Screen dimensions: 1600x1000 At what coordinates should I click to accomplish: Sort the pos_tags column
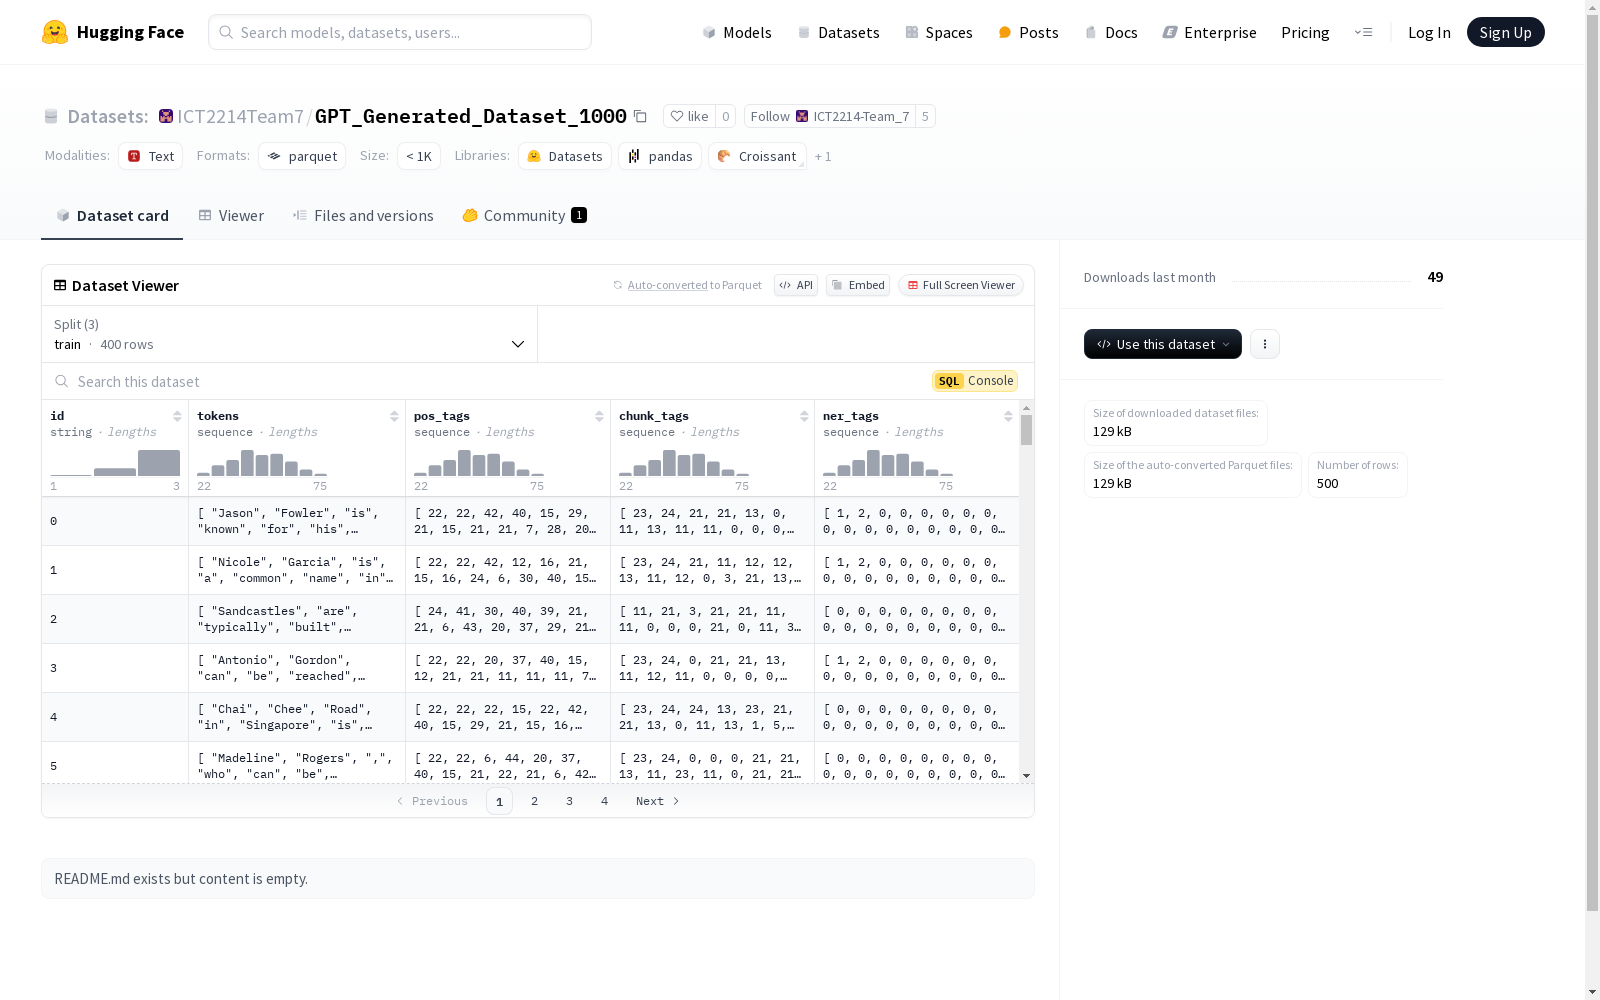tap(599, 416)
